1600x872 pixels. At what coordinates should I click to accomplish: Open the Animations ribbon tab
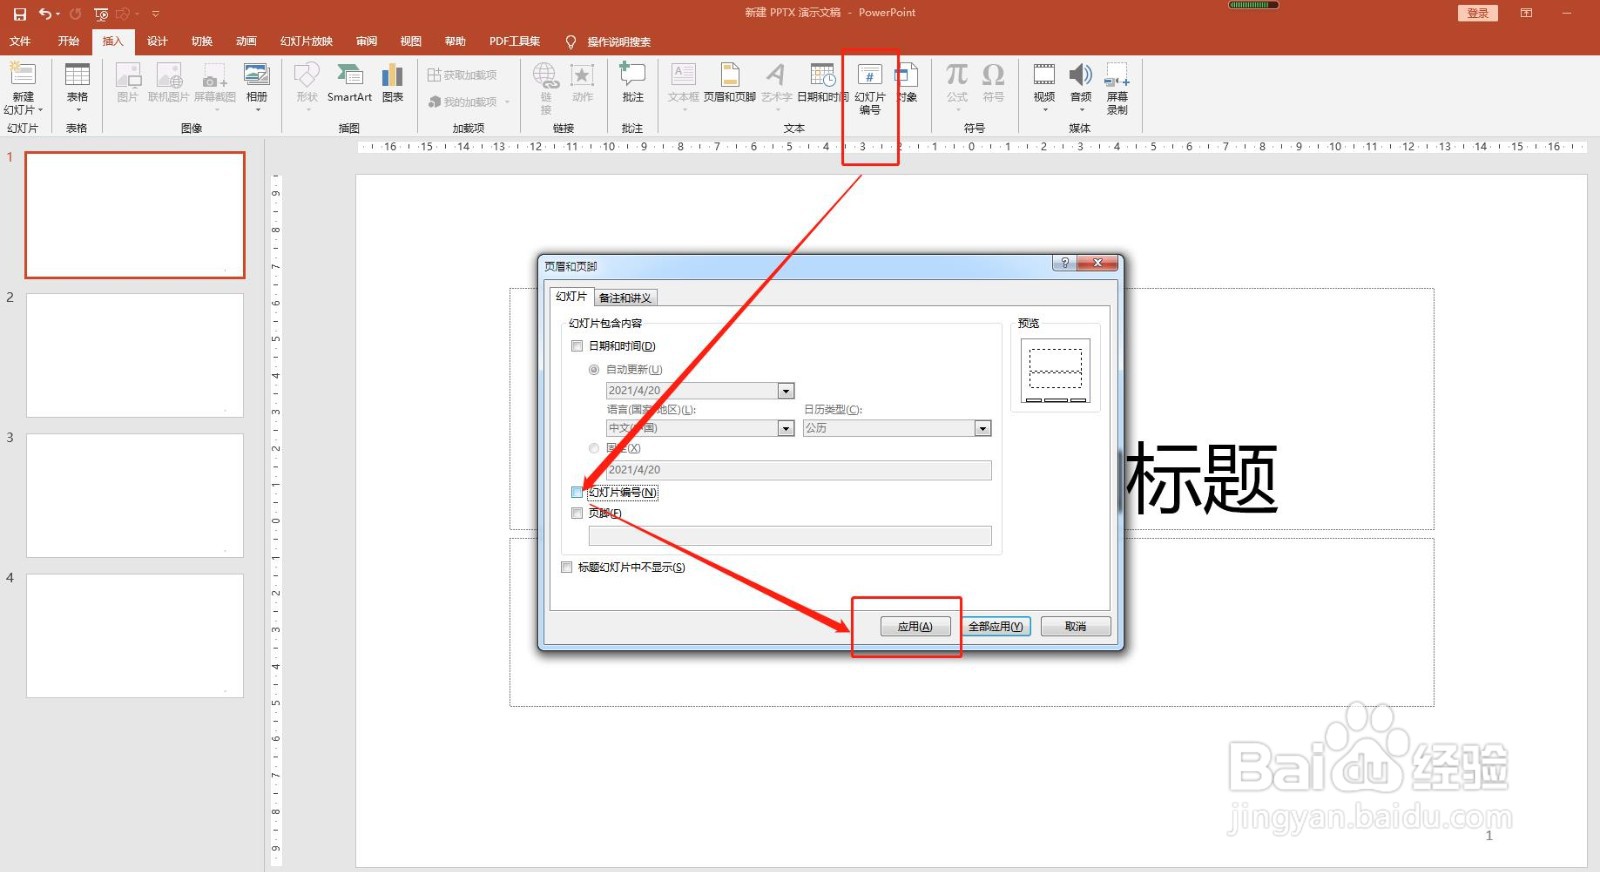pyautogui.click(x=246, y=41)
